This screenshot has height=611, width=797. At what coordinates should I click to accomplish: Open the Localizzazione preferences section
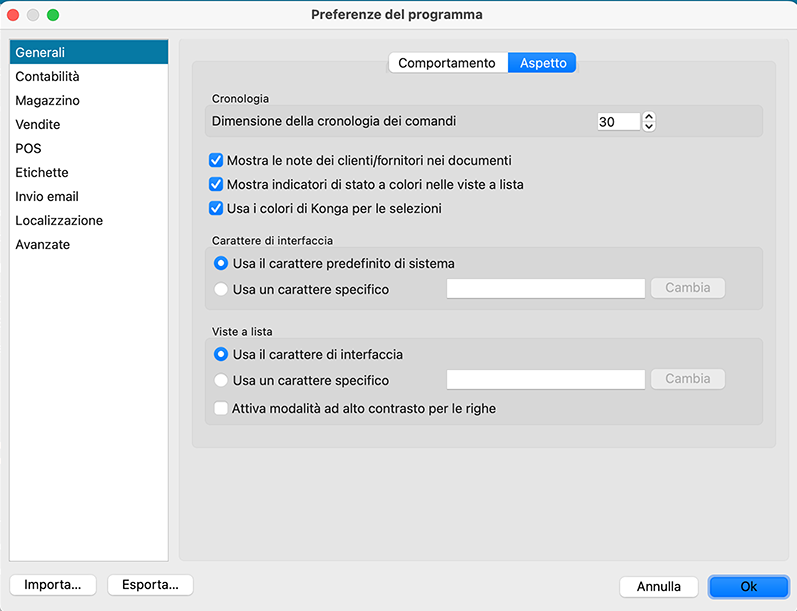point(59,220)
